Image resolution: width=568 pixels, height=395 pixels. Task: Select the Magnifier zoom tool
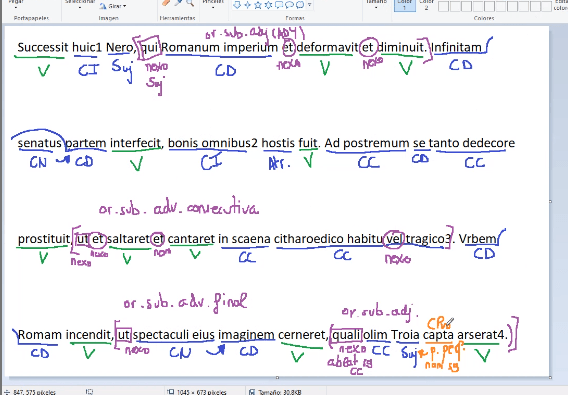click(190, 3)
